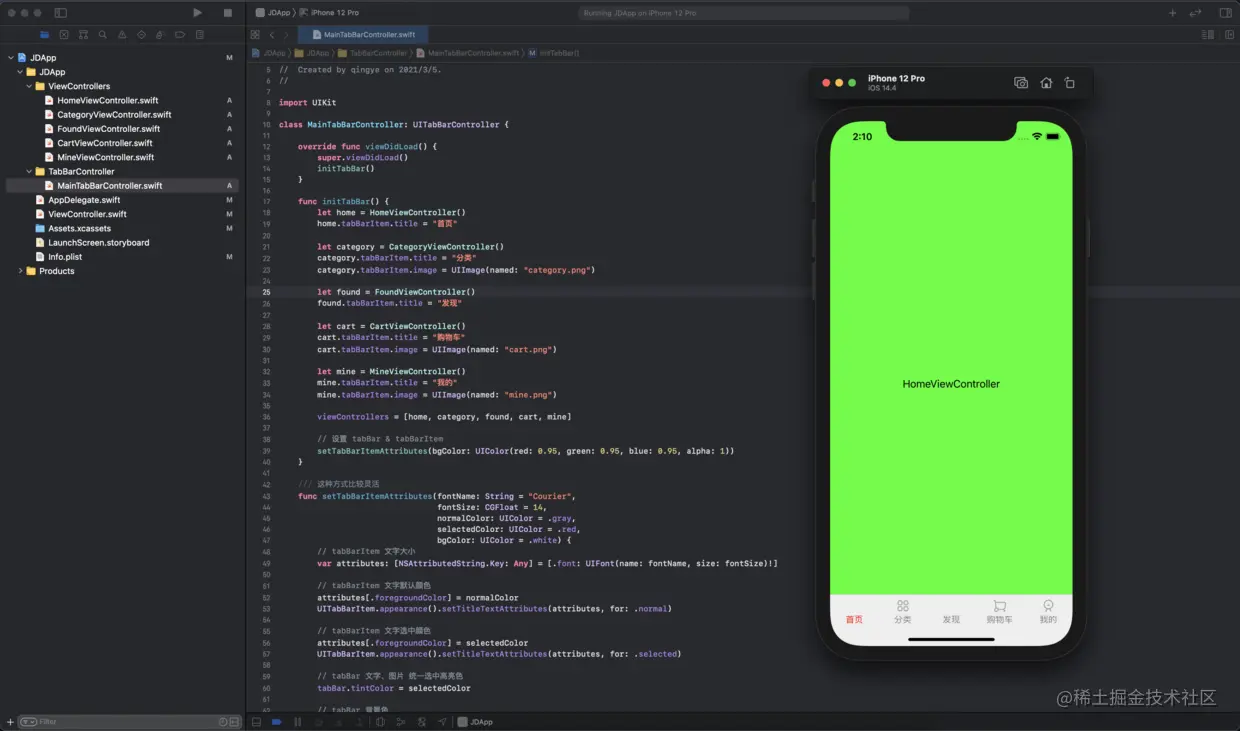Open Info.plist file
1240x731 pixels.
tap(64, 257)
